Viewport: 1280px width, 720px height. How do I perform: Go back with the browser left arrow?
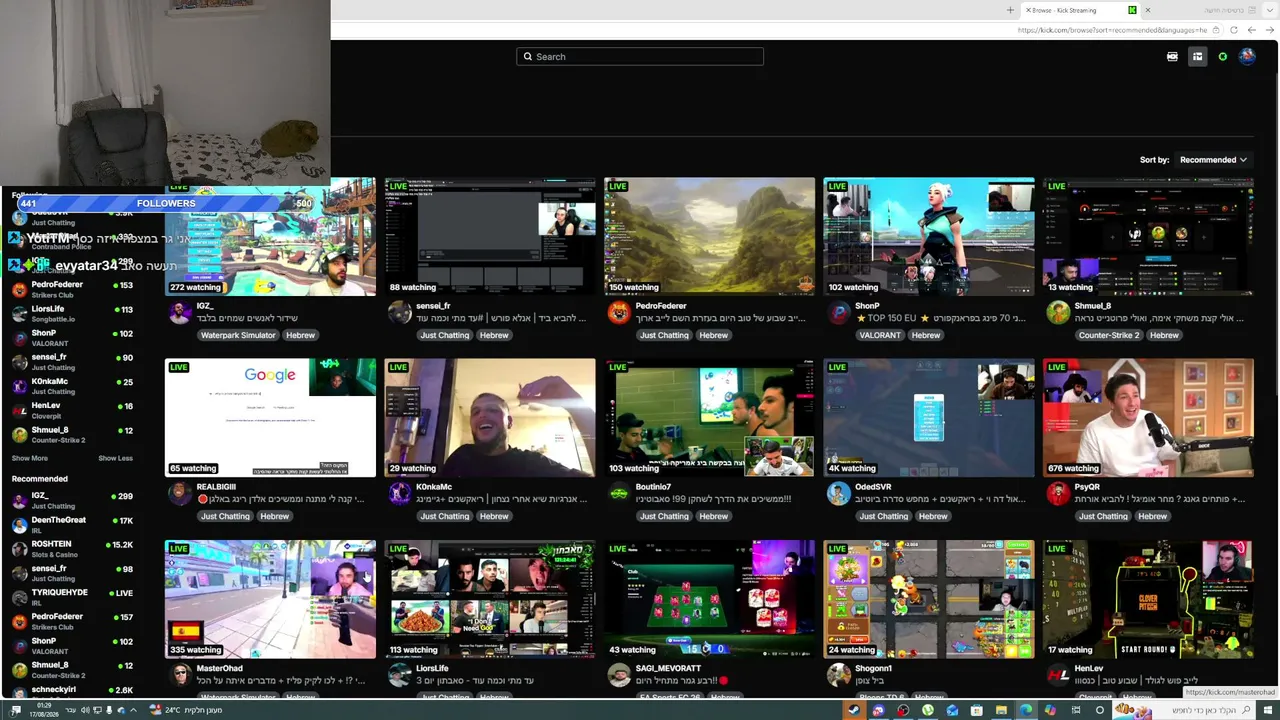tap(1251, 30)
